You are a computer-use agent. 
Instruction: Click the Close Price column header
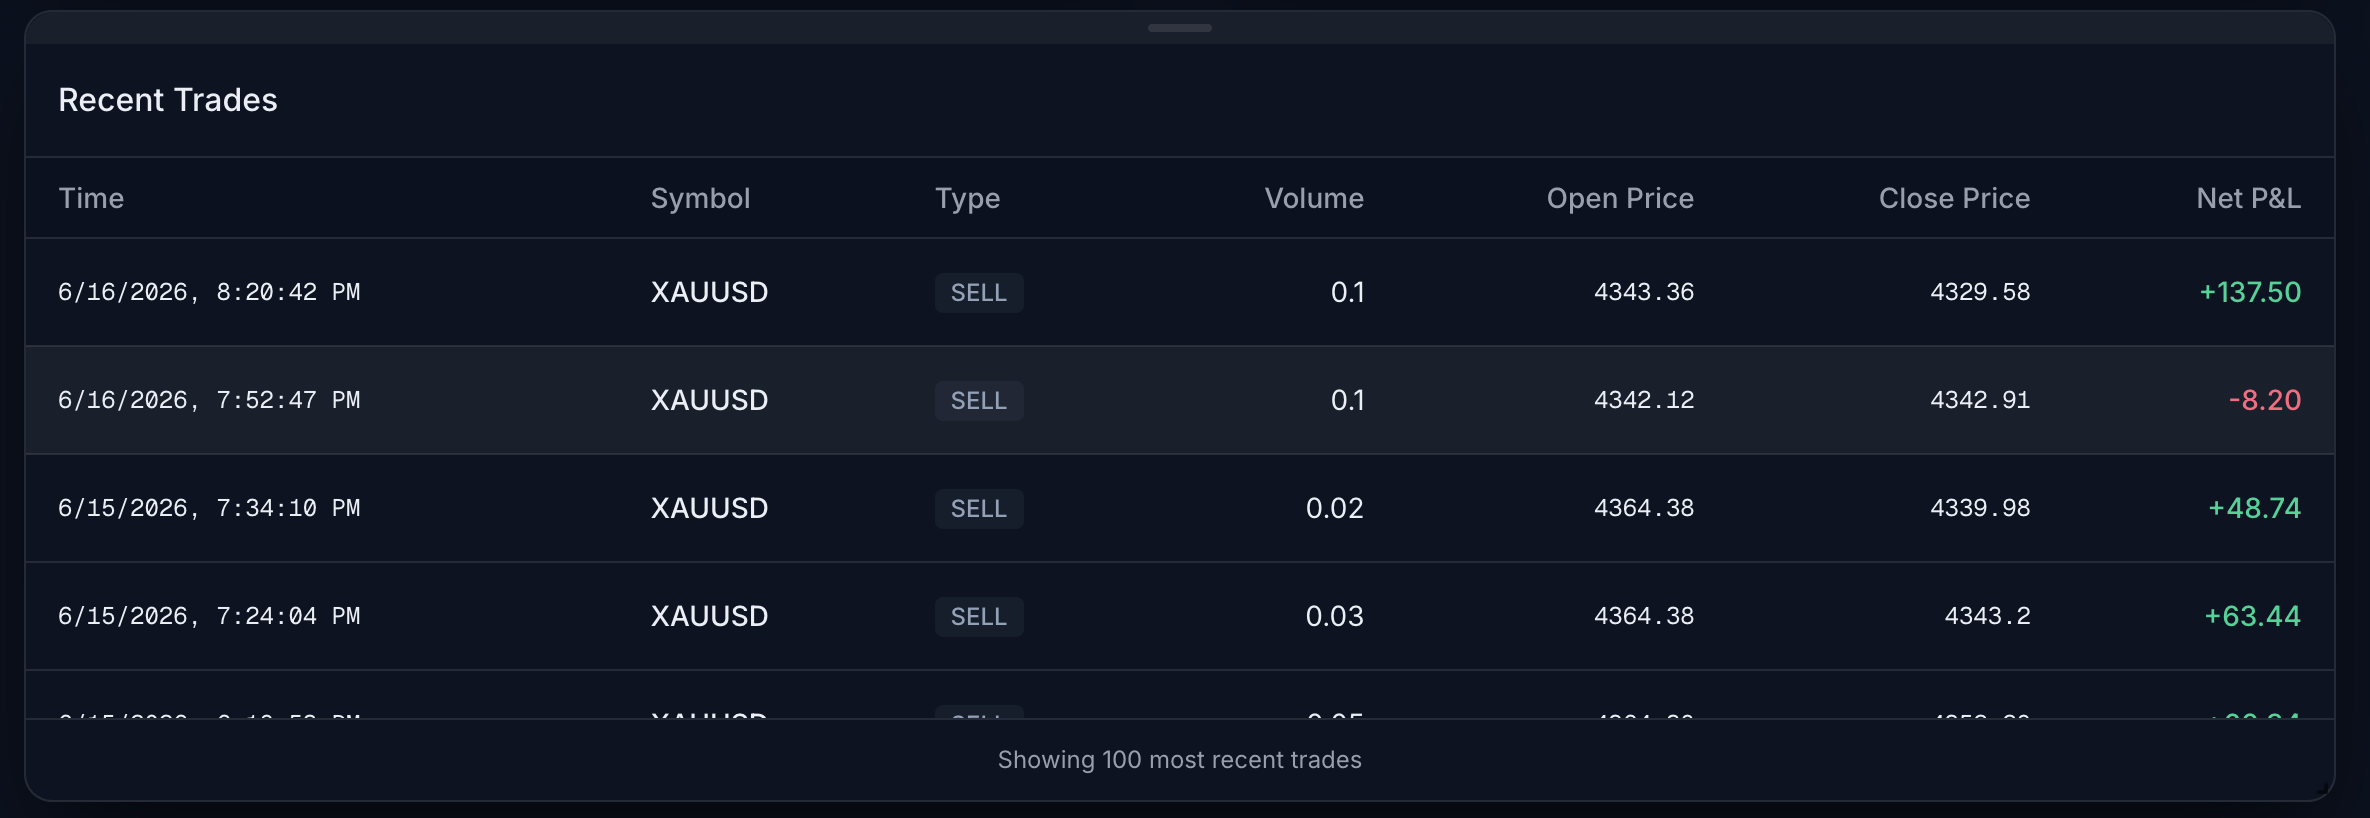coord(1954,198)
